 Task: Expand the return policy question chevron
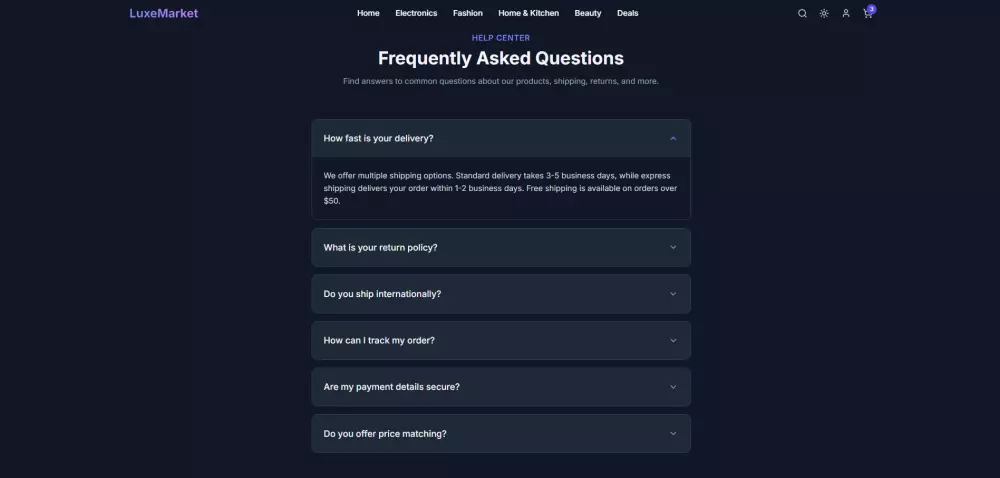pyautogui.click(x=673, y=247)
